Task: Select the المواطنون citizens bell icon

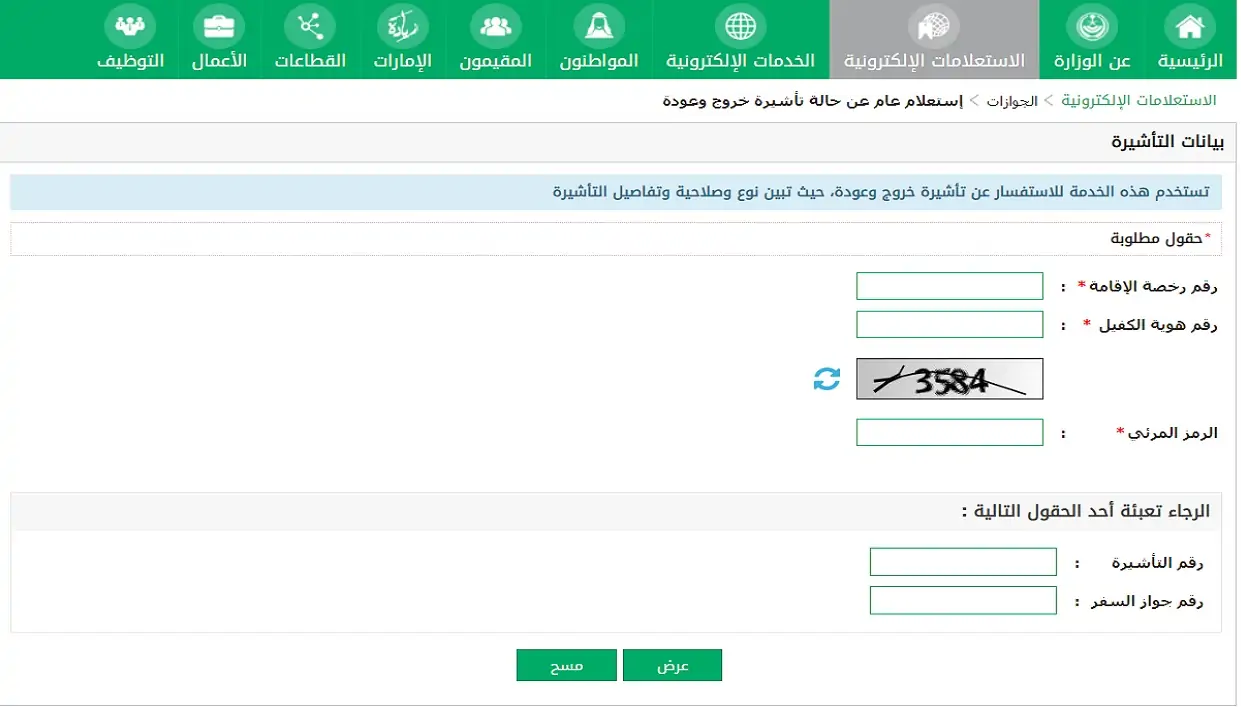Action: click(x=598, y=26)
